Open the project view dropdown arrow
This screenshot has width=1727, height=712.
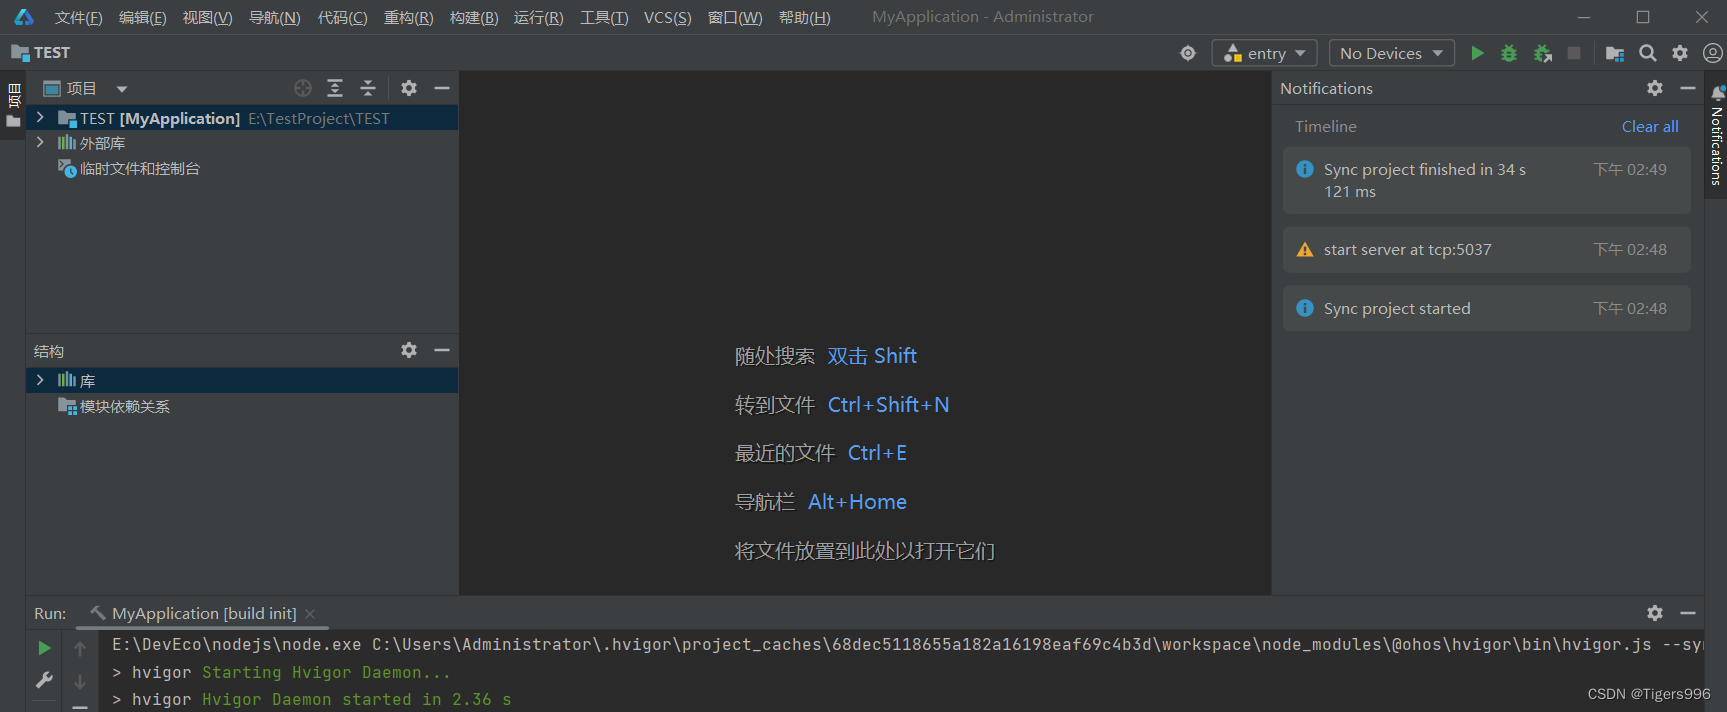[x=122, y=89]
